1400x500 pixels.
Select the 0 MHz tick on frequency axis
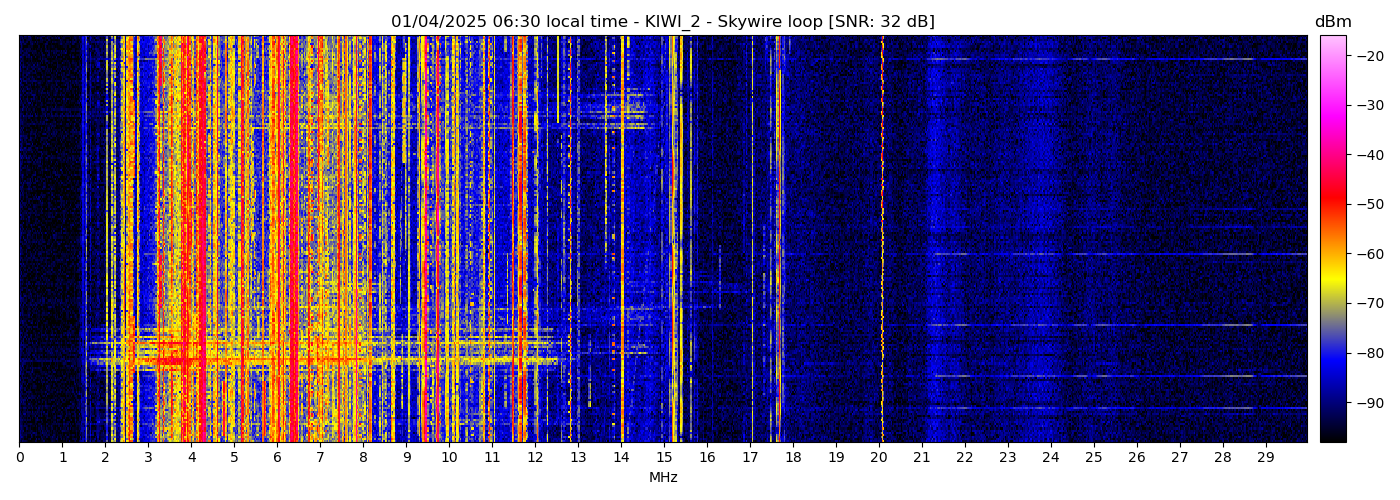(x=19, y=457)
